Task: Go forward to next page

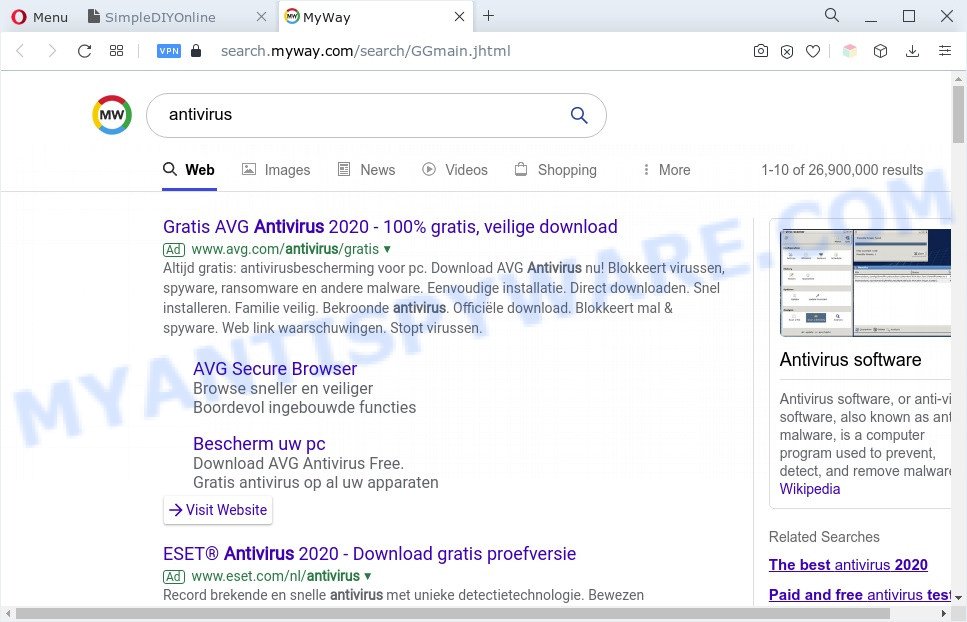Action: coord(52,51)
